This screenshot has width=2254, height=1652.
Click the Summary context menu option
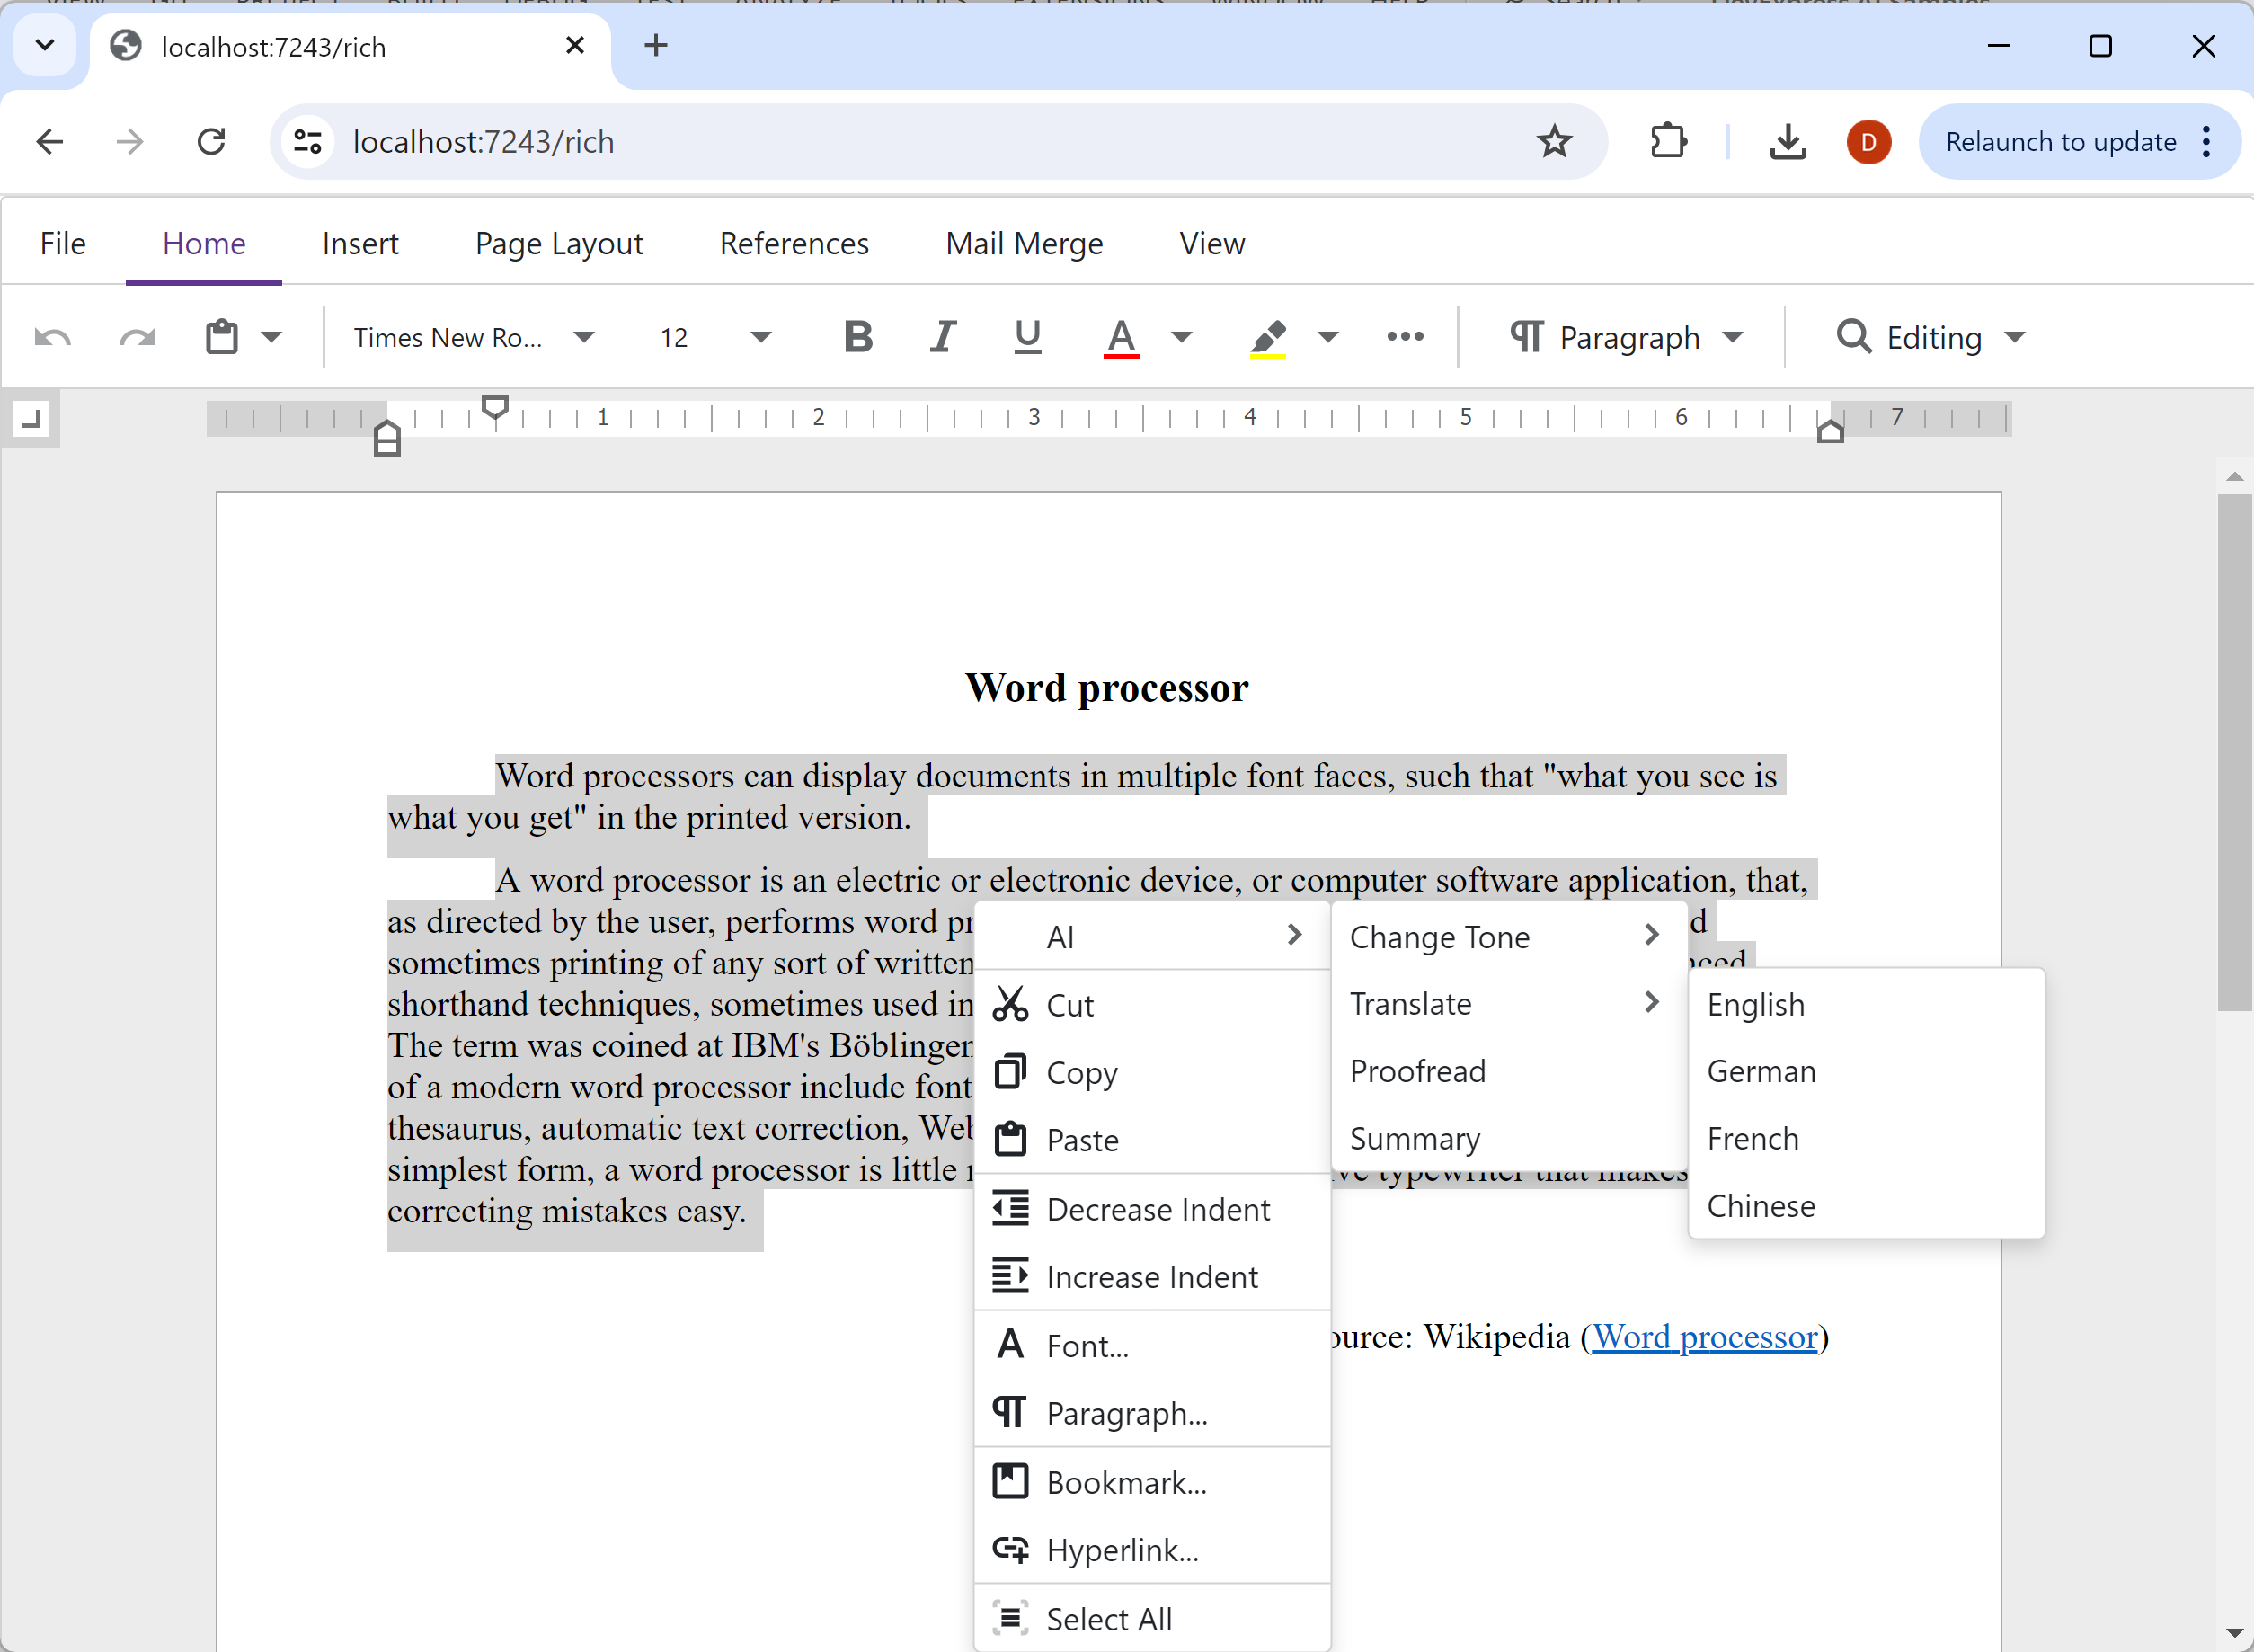point(1412,1138)
